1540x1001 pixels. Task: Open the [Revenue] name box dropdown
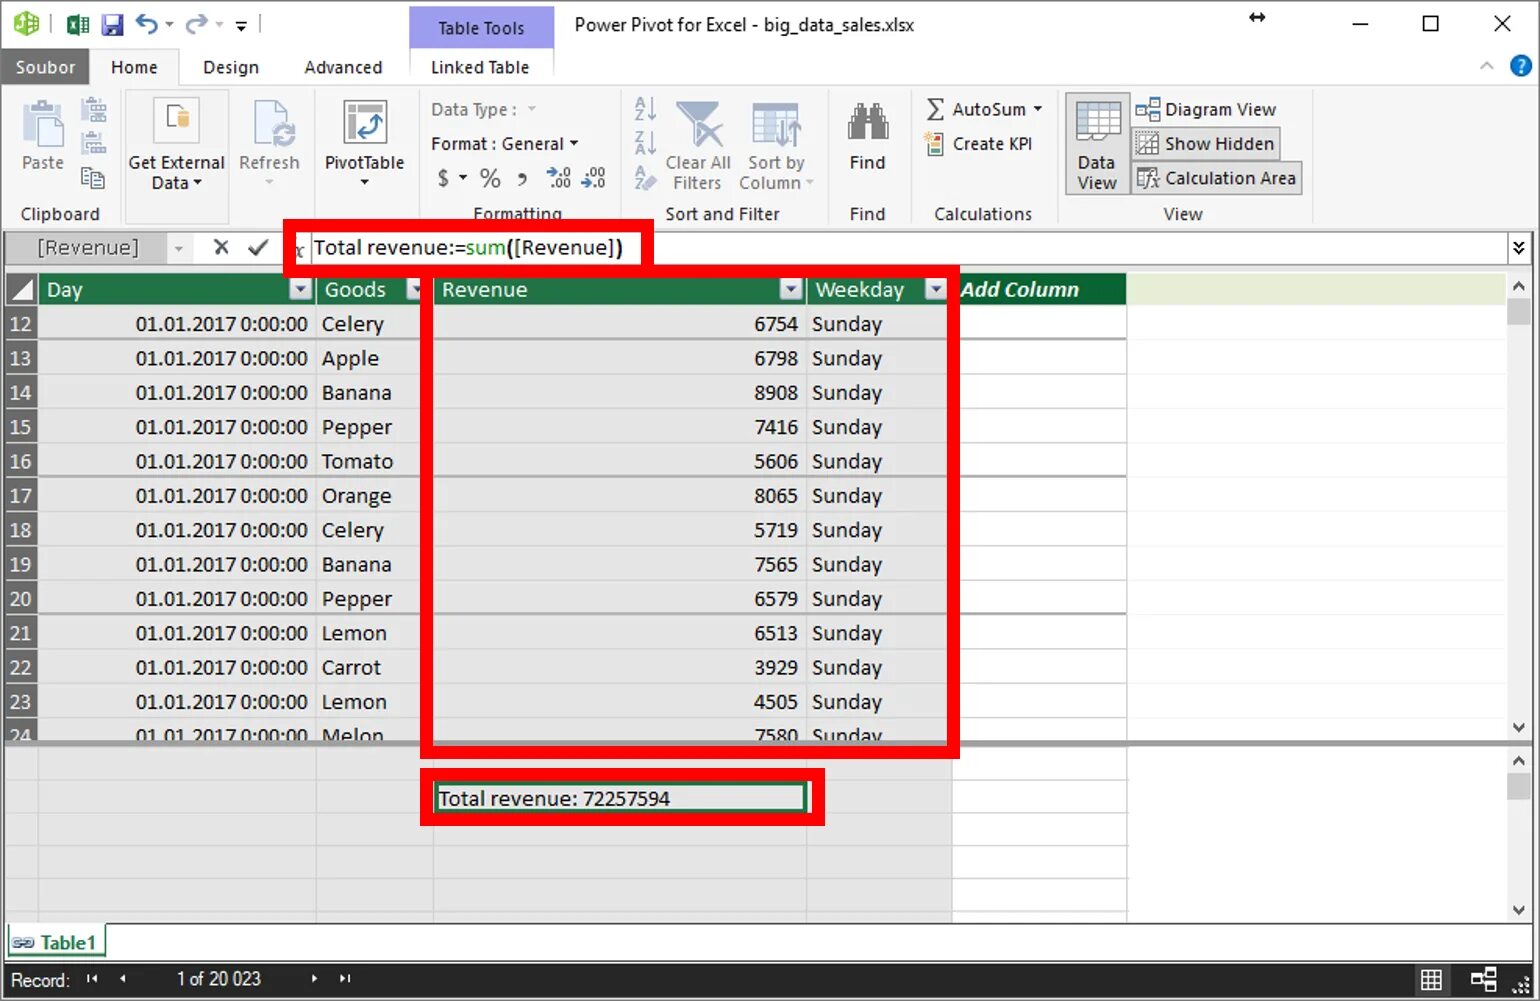[179, 248]
